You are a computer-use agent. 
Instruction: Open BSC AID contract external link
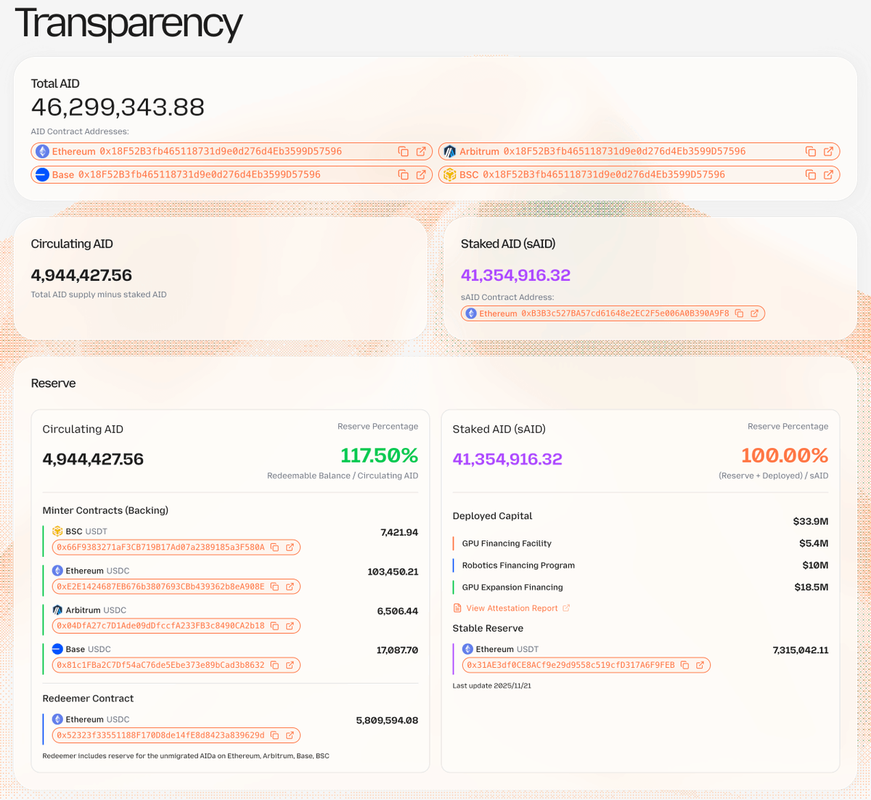coord(829,175)
